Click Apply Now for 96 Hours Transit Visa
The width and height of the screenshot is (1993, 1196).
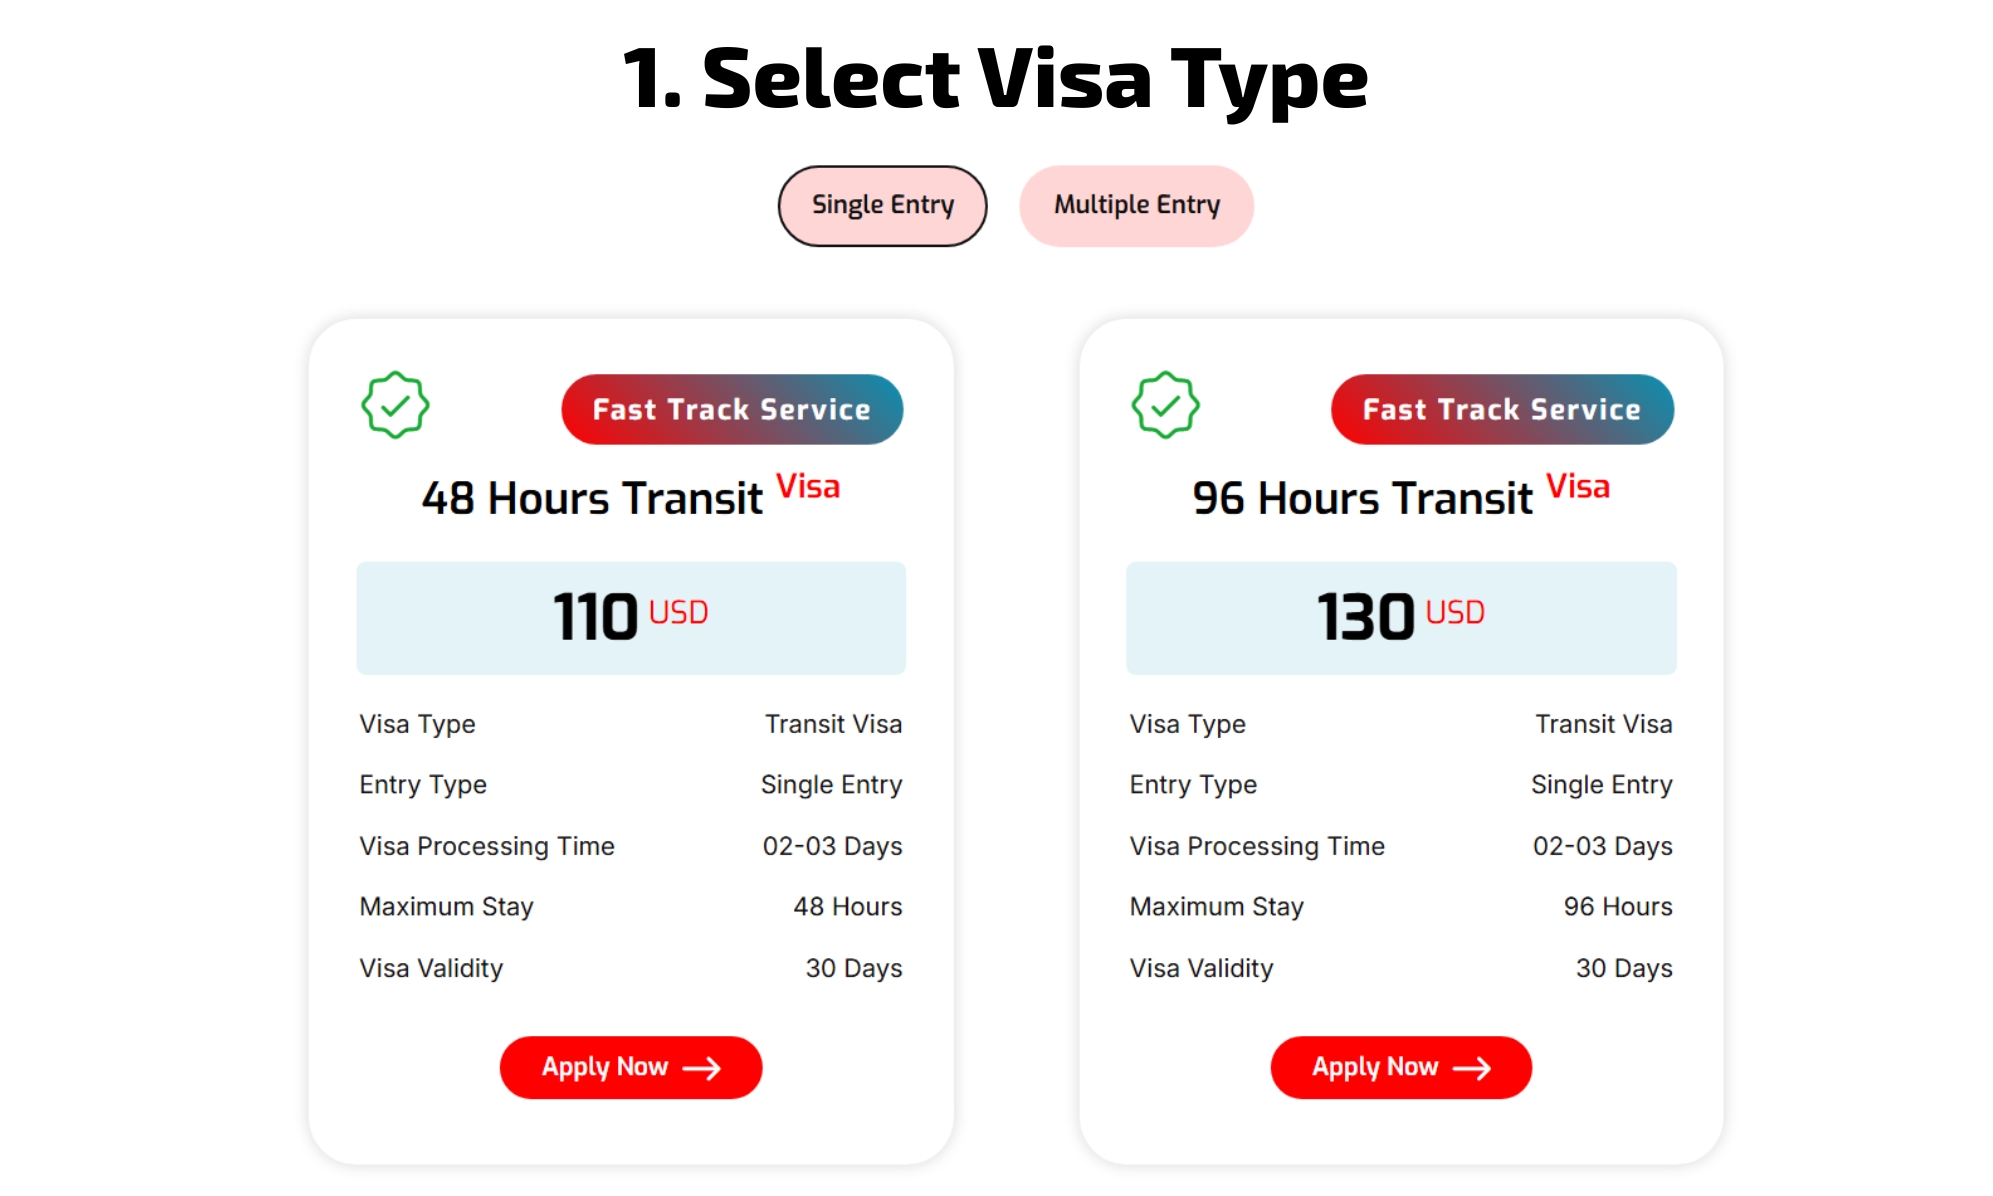point(1400,1068)
